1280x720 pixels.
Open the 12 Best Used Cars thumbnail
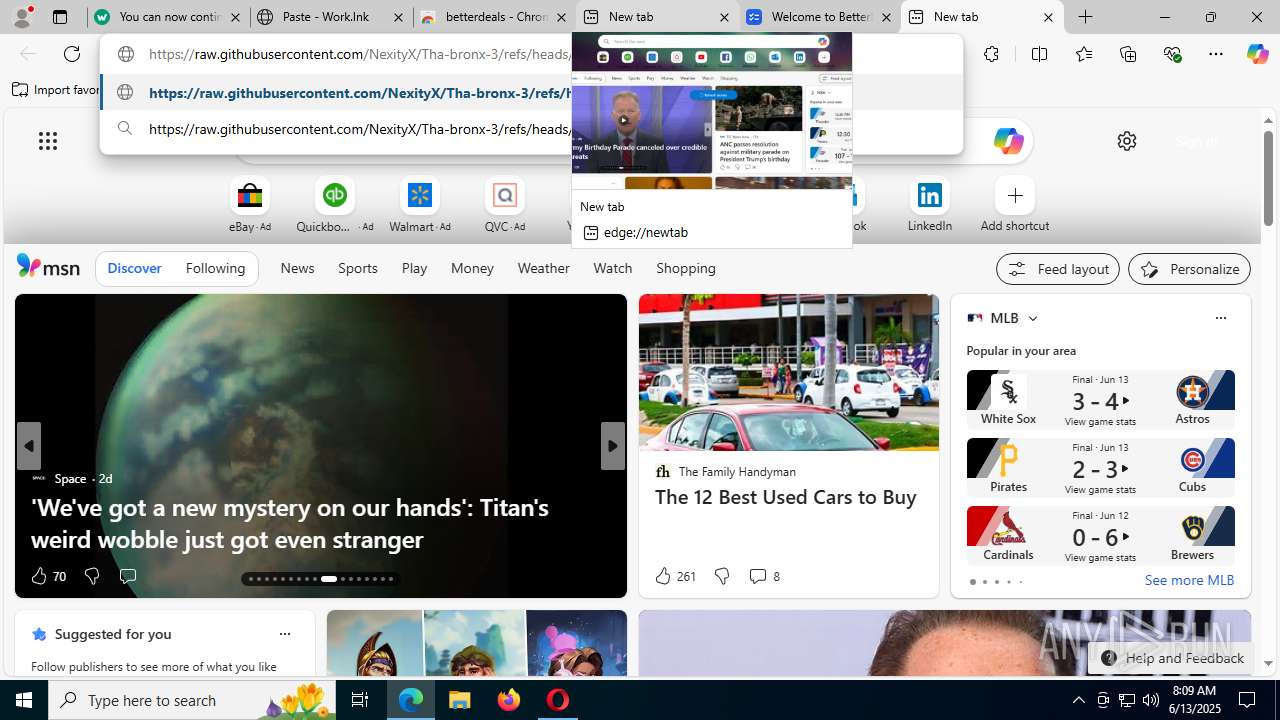coord(789,372)
